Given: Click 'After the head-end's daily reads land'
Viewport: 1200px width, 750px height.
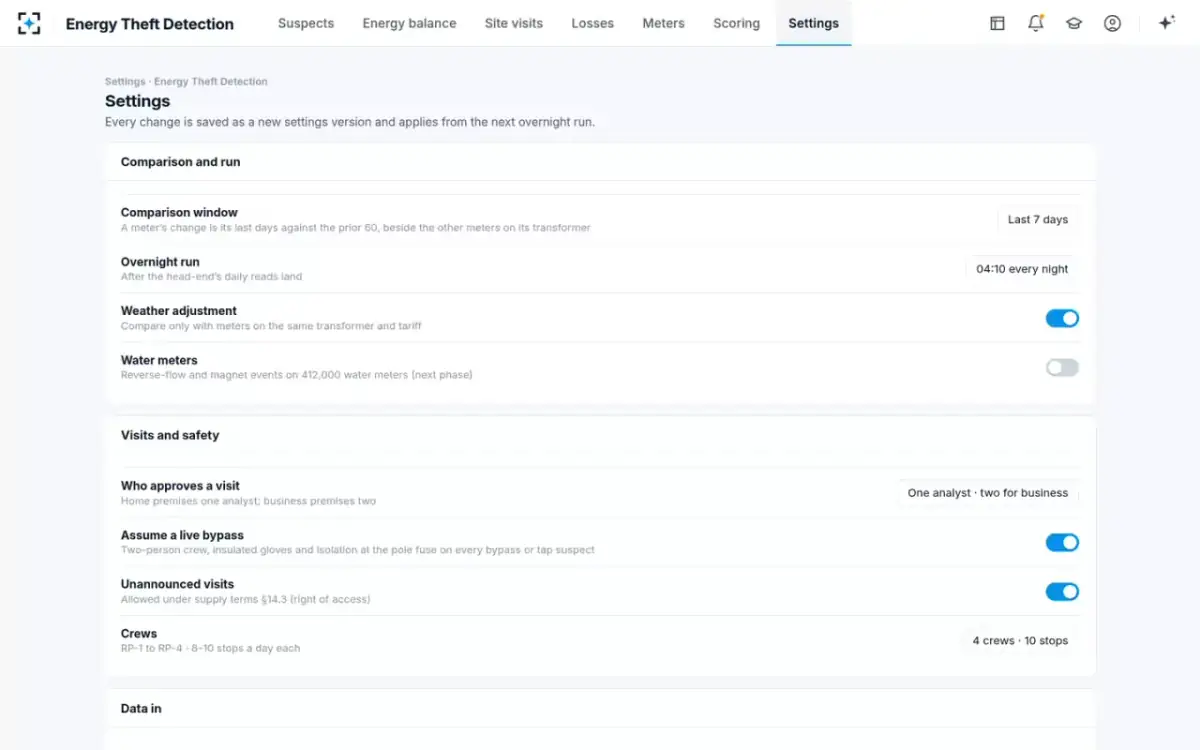Looking at the screenshot, I should (211, 277).
